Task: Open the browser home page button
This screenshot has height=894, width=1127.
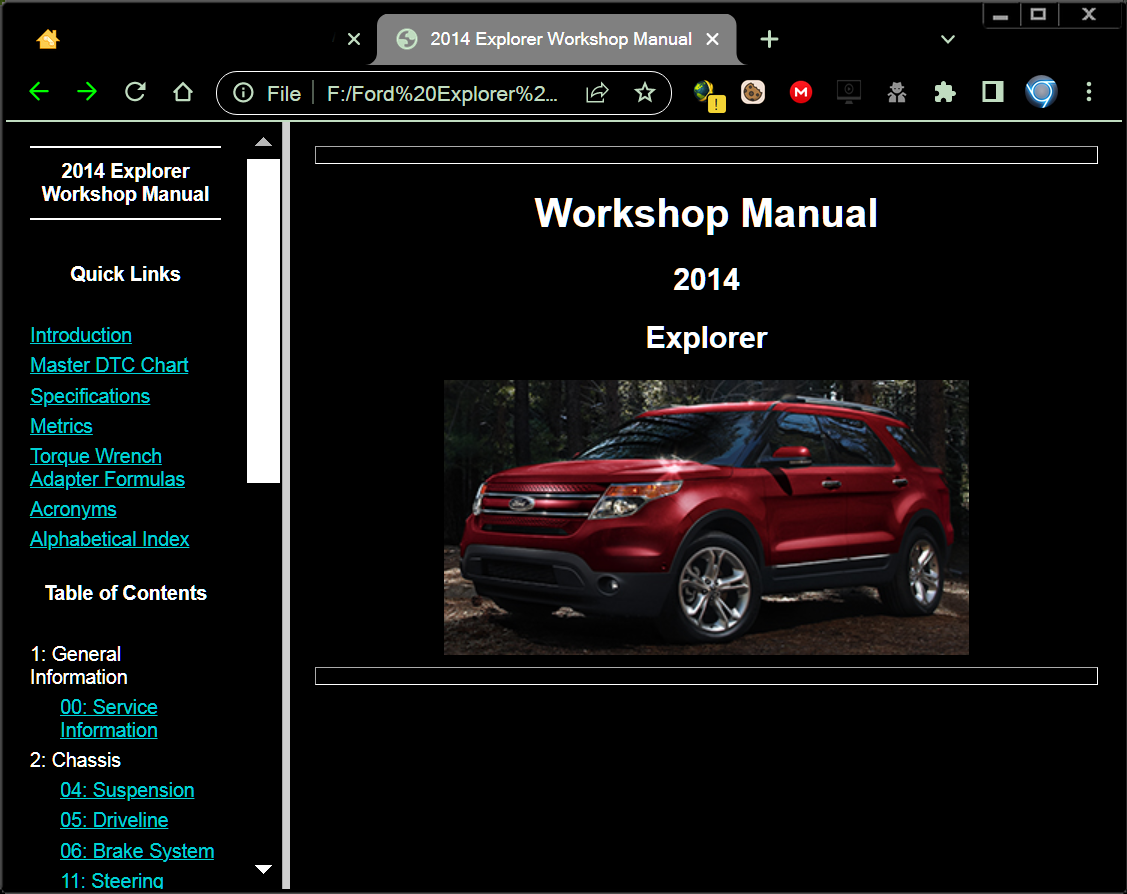Action: [x=183, y=92]
